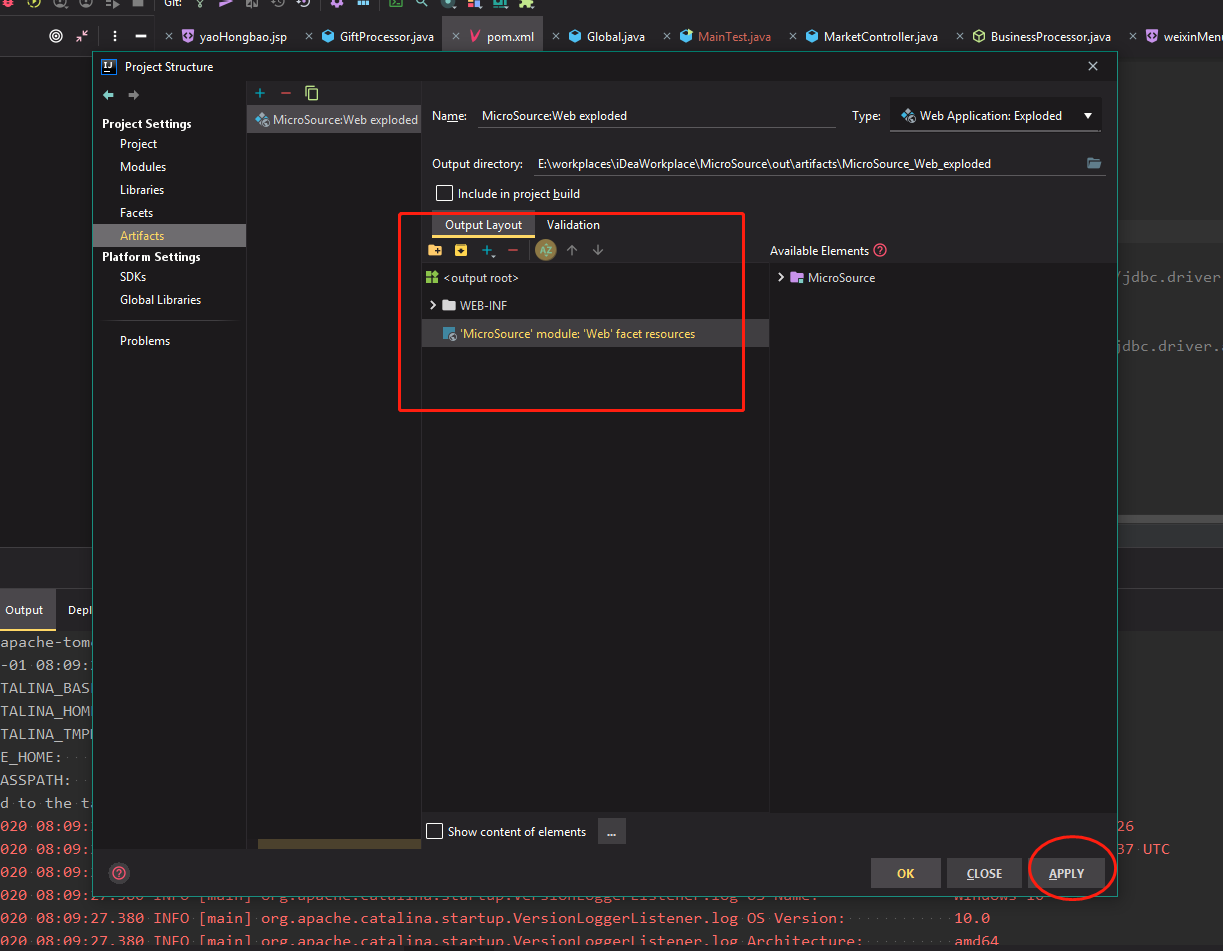Viewport: 1223px width, 951px height.
Task: Copy the artifact using the copy icon
Action: [311, 92]
